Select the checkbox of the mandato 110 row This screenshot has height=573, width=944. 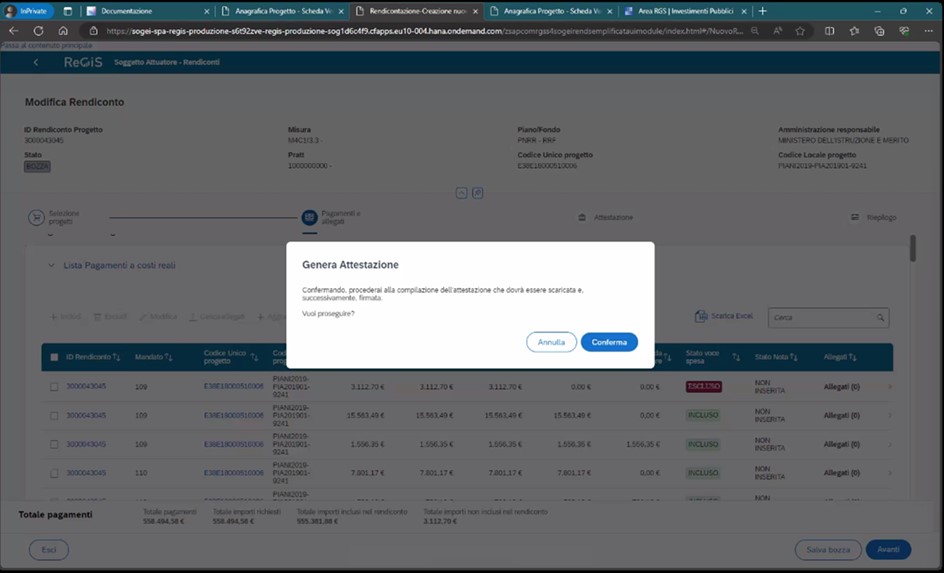pos(54,472)
